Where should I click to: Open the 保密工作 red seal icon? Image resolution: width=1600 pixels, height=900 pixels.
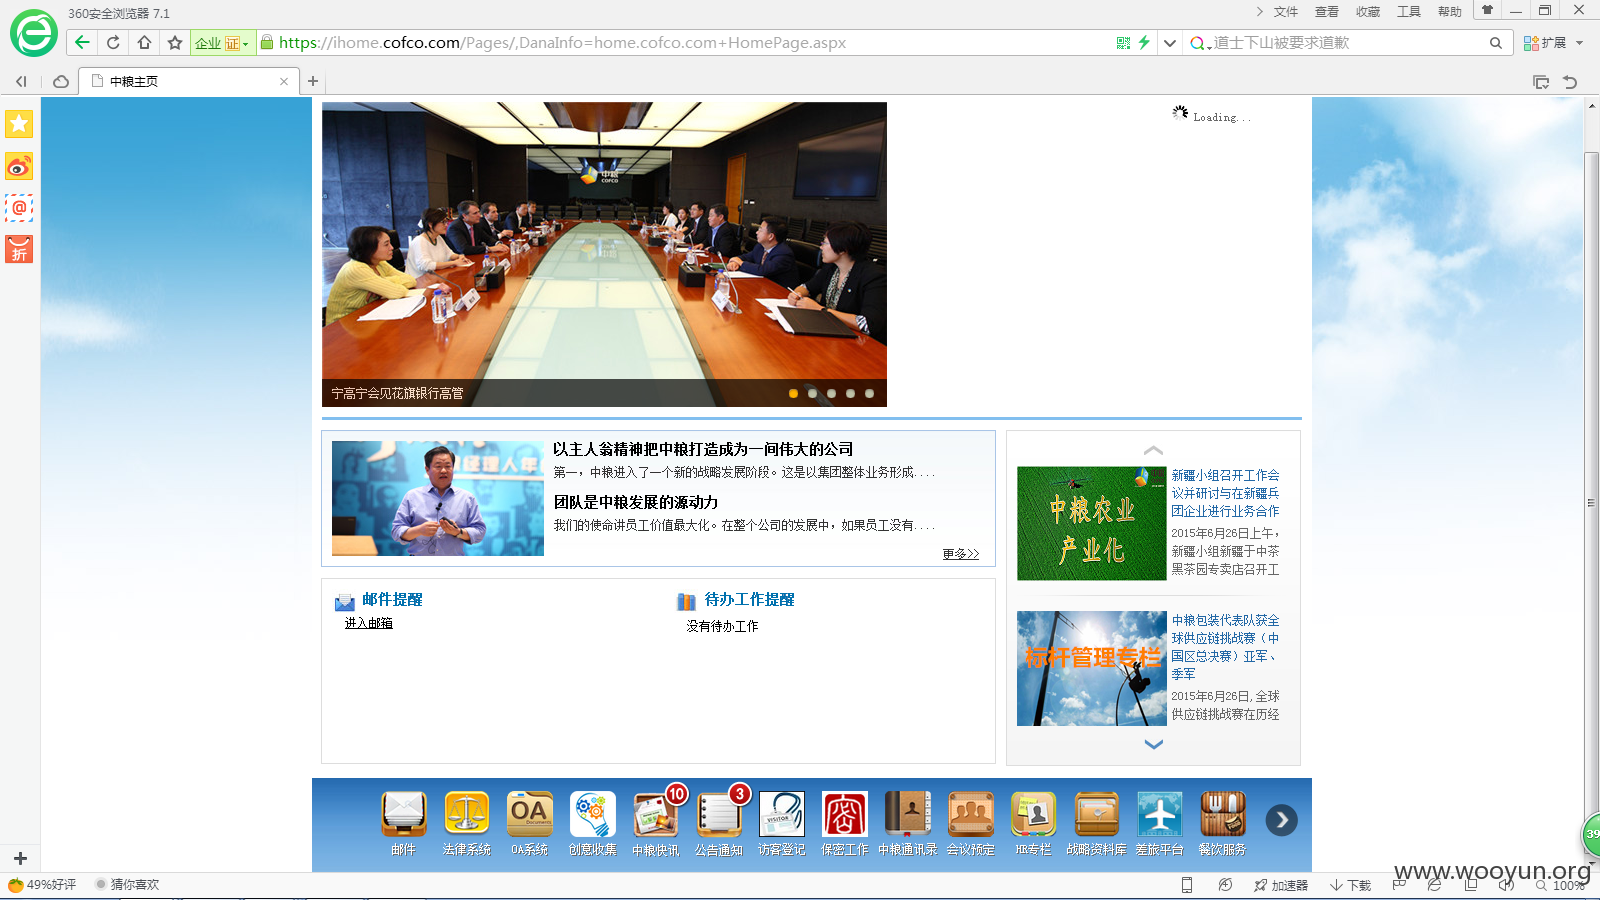845,814
